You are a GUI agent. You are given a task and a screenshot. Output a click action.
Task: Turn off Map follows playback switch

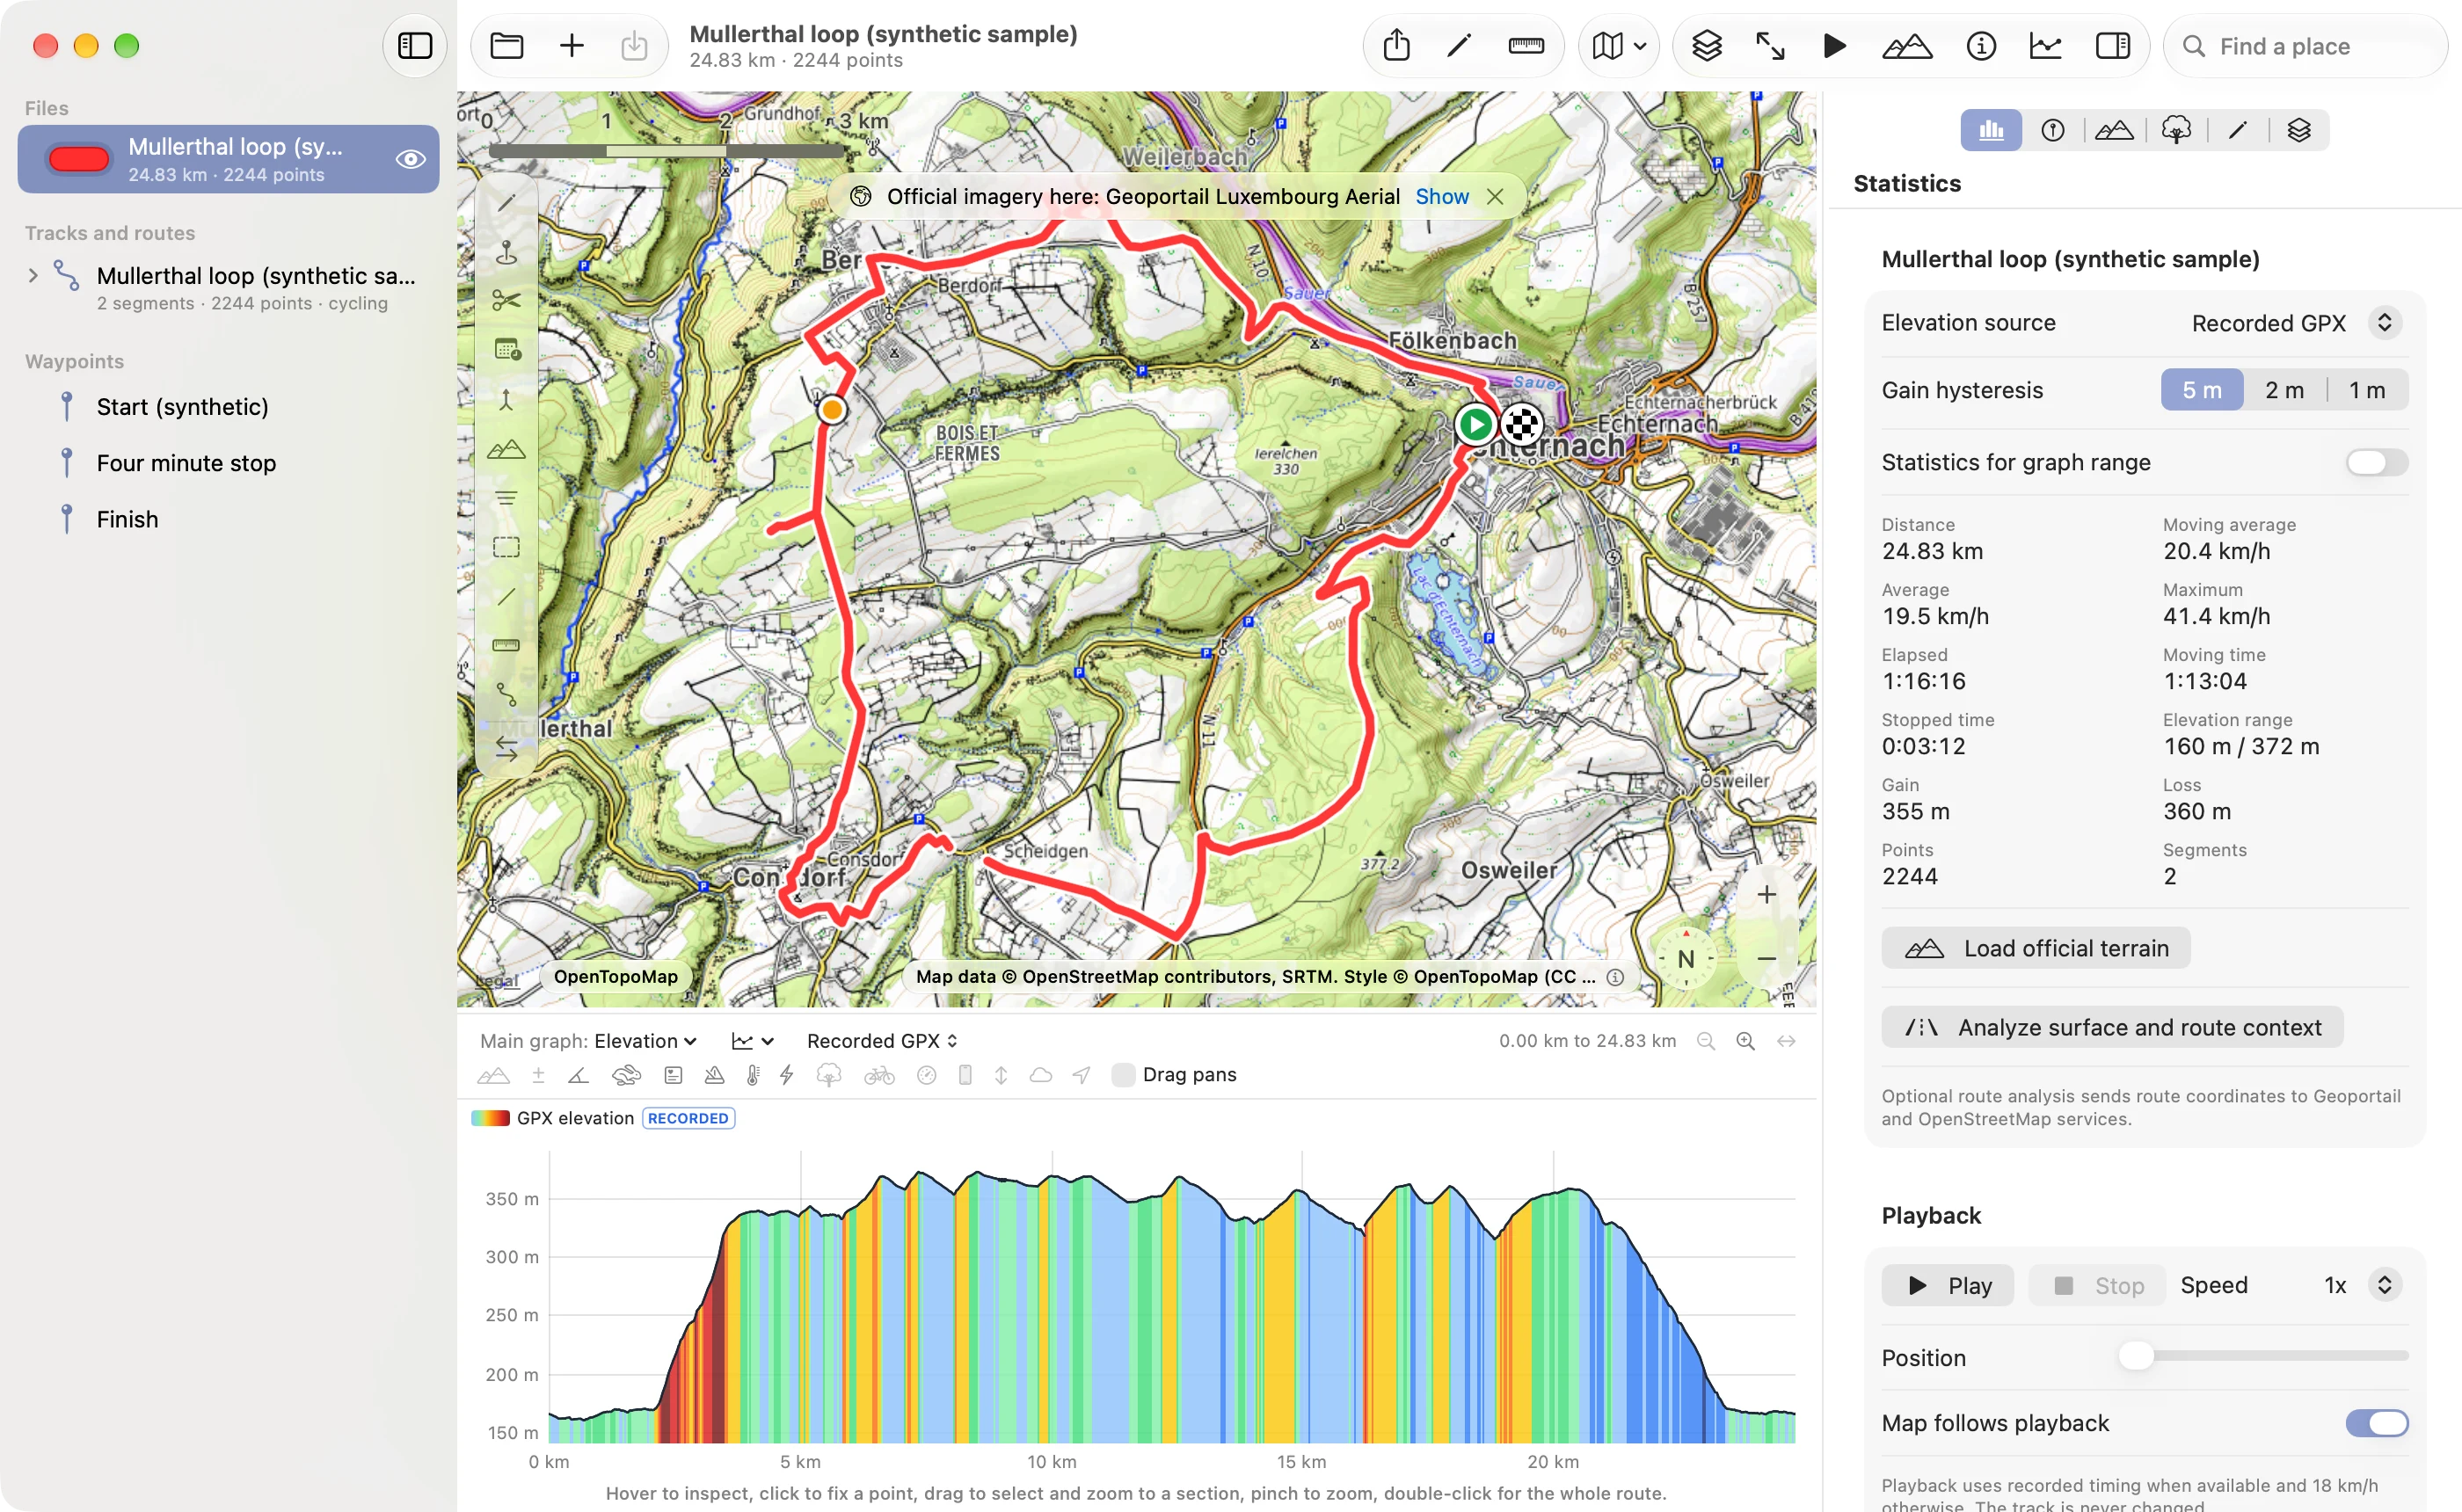[2376, 1423]
